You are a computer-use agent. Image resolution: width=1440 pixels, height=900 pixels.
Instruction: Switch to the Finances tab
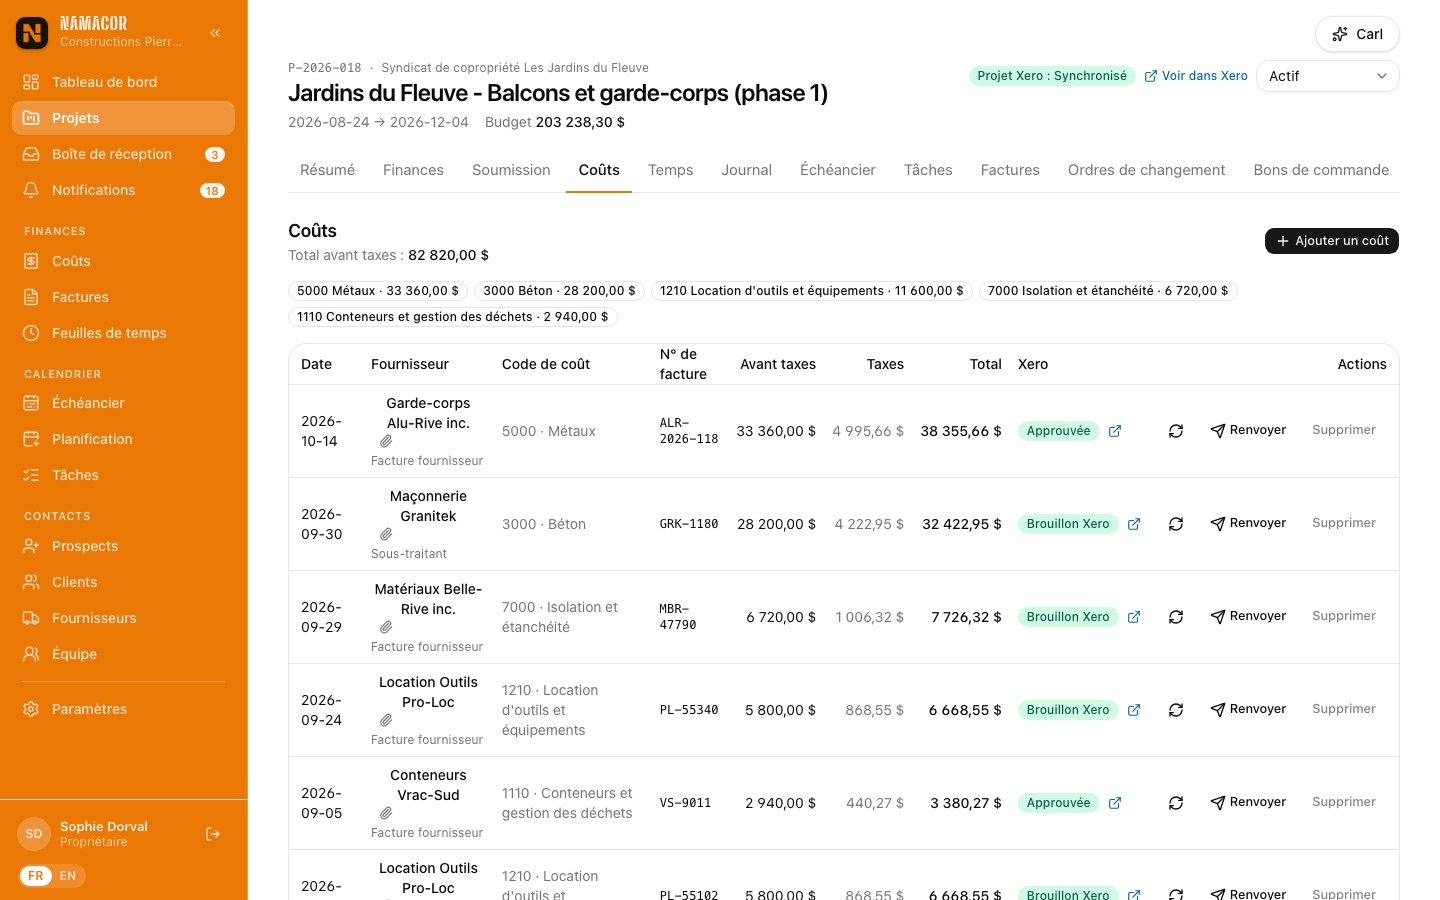click(x=413, y=170)
